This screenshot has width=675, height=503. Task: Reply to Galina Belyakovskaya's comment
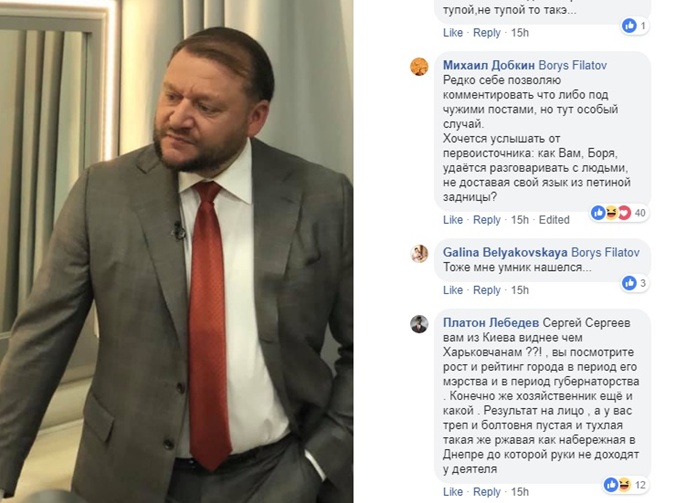[x=486, y=290]
